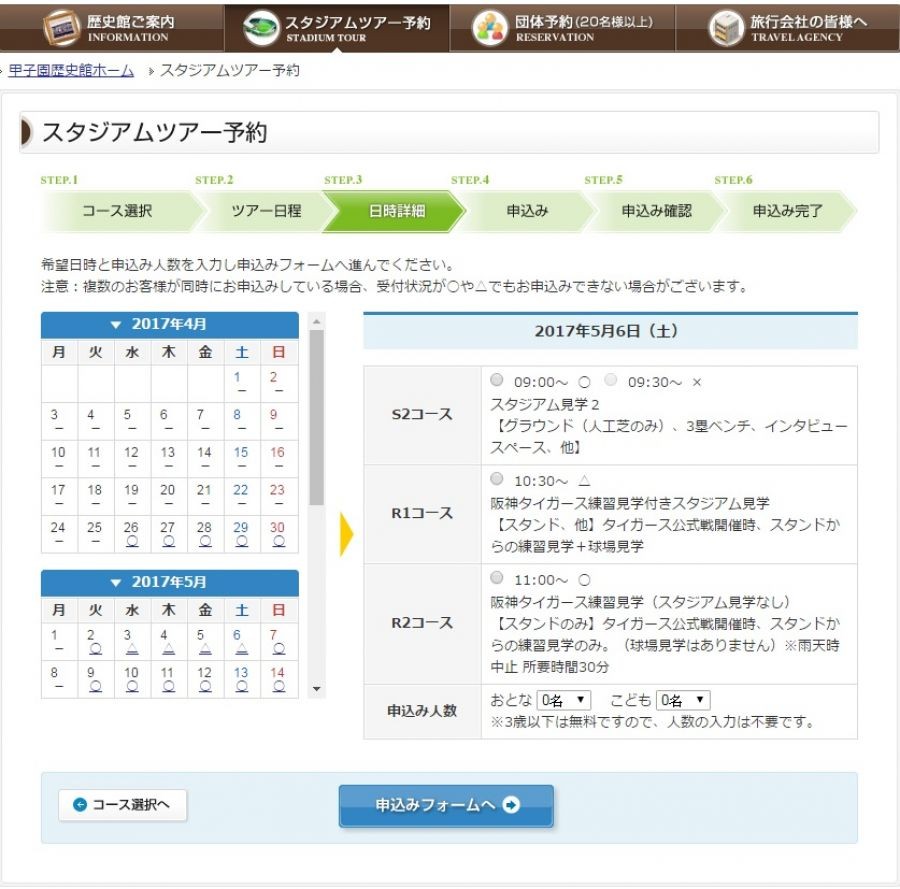Open the おとな number dropdown
Image resolution: width=900 pixels, height=889 pixels.
point(564,700)
